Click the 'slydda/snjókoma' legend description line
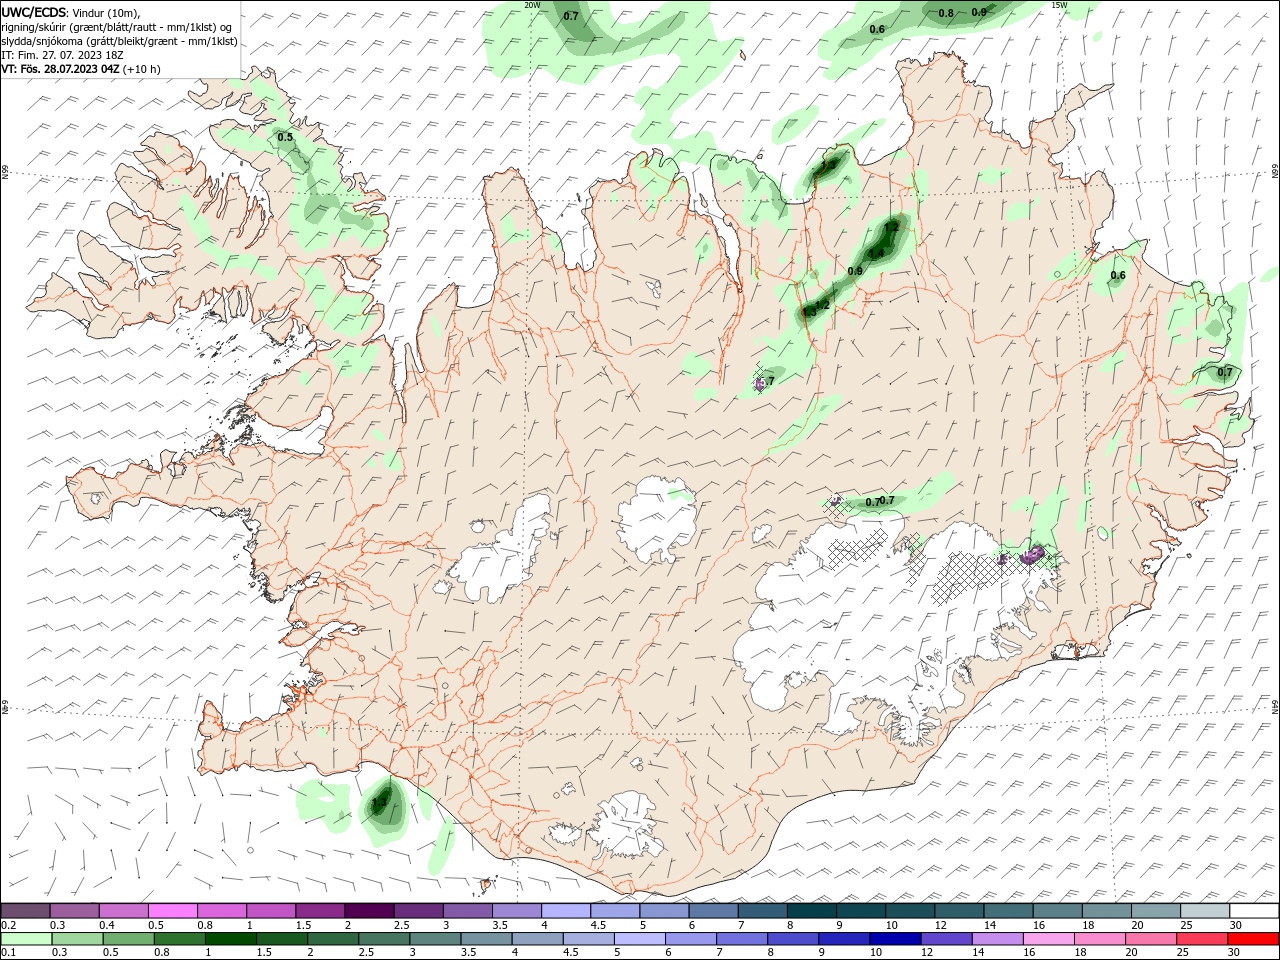Viewport: 1280px width, 960px height. pos(119,41)
